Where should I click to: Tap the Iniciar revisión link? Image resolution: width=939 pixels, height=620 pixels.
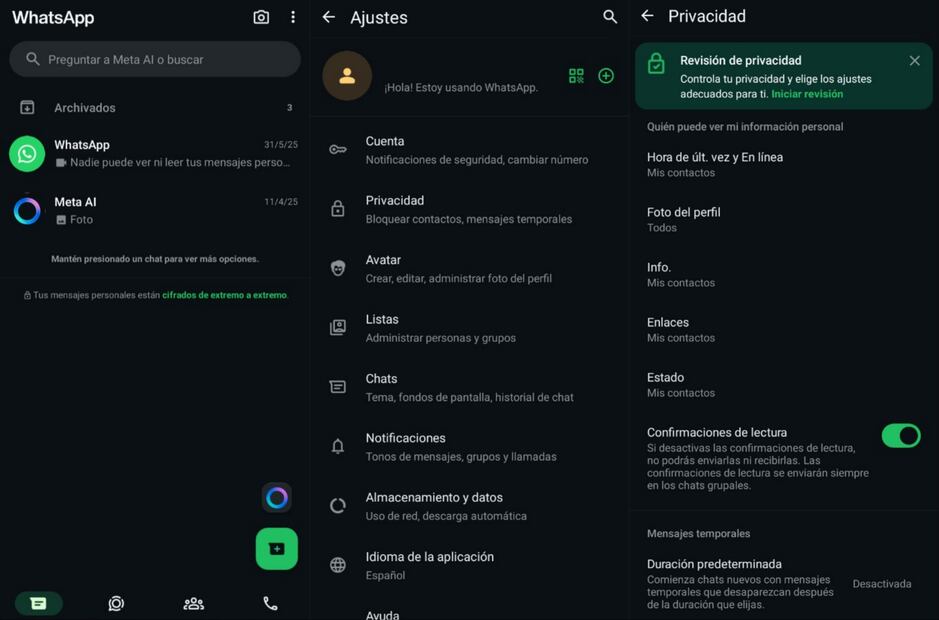tap(806, 94)
